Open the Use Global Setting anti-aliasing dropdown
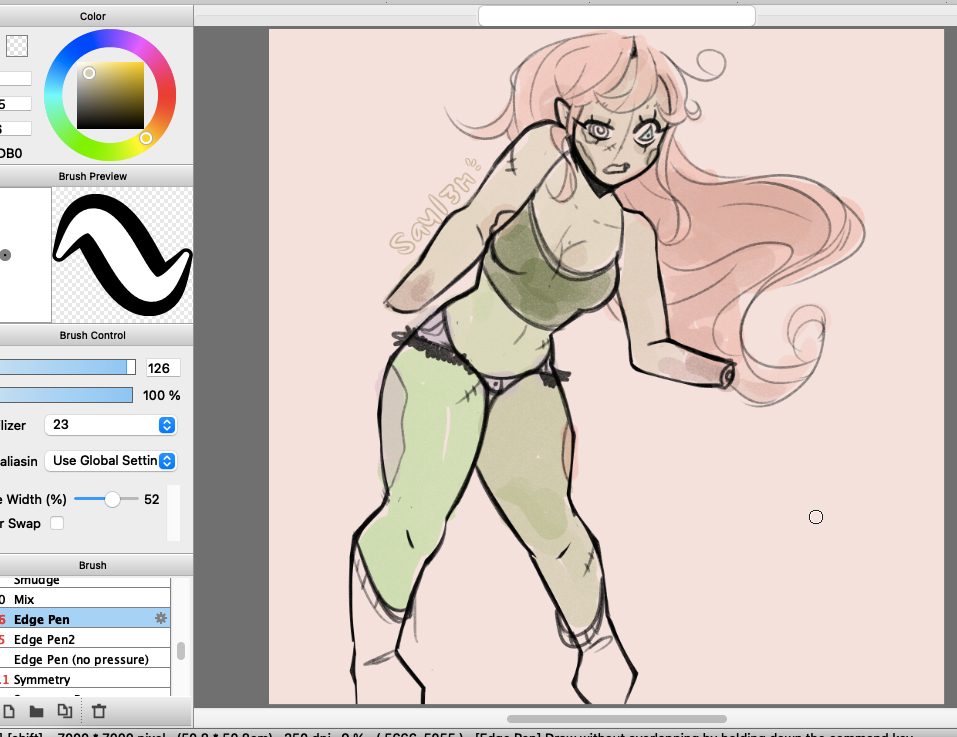This screenshot has height=737, width=957. (x=112, y=461)
